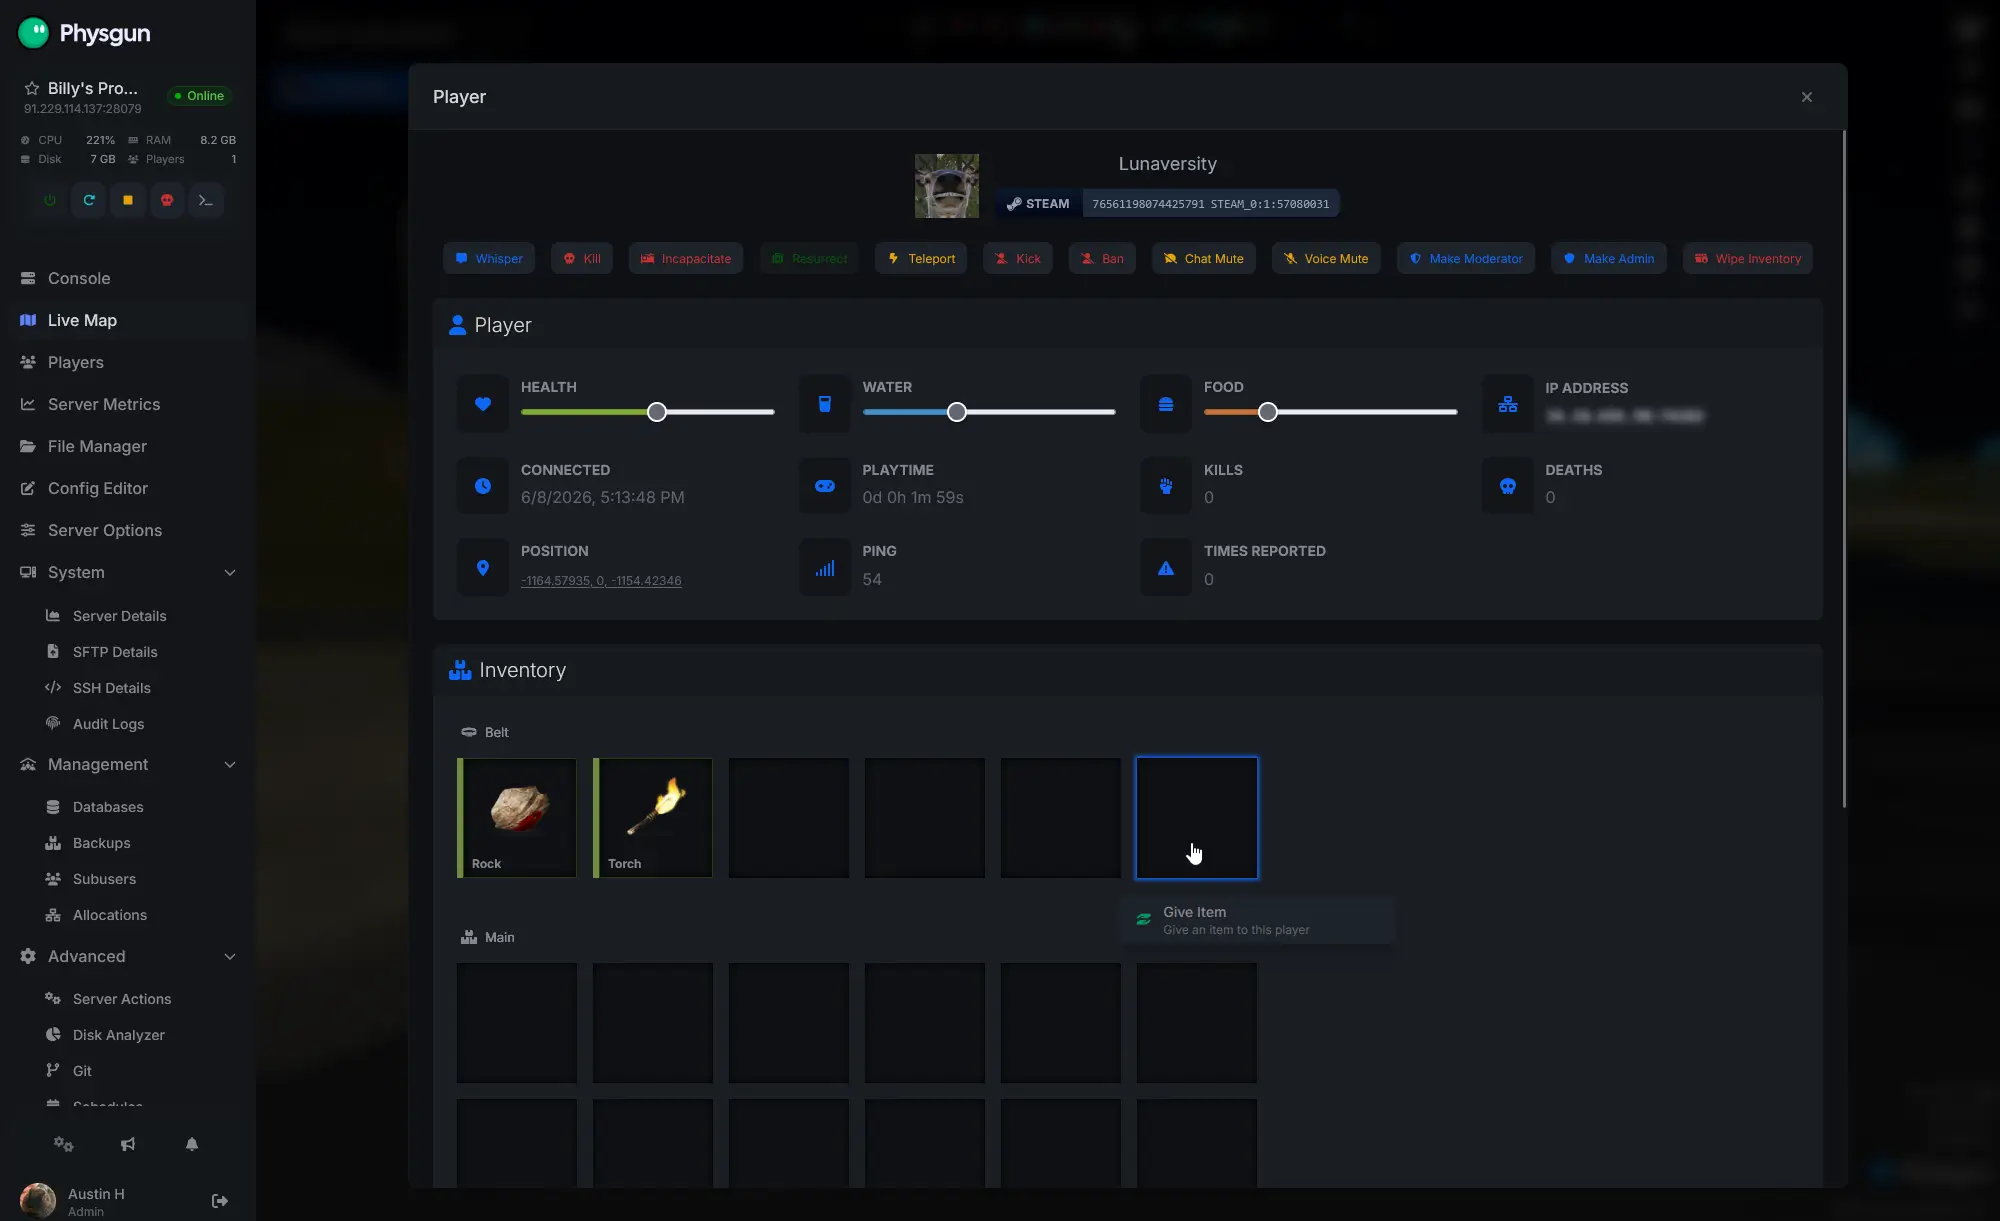Click the restart server icon

[89, 200]
